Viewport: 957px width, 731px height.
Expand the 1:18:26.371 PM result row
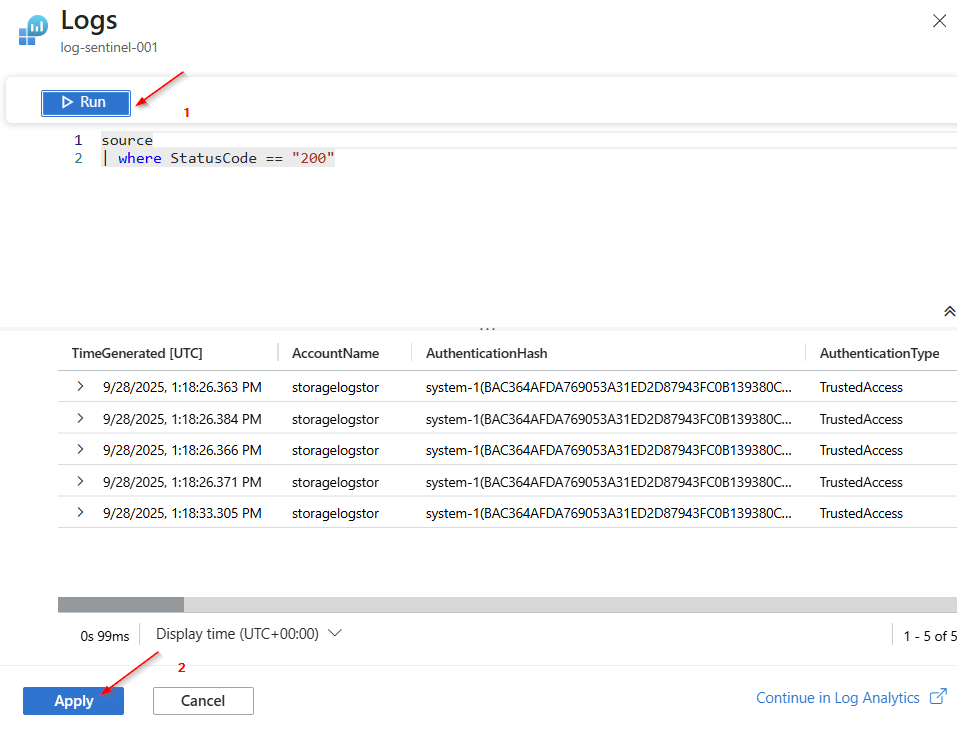tap(80, 482)
